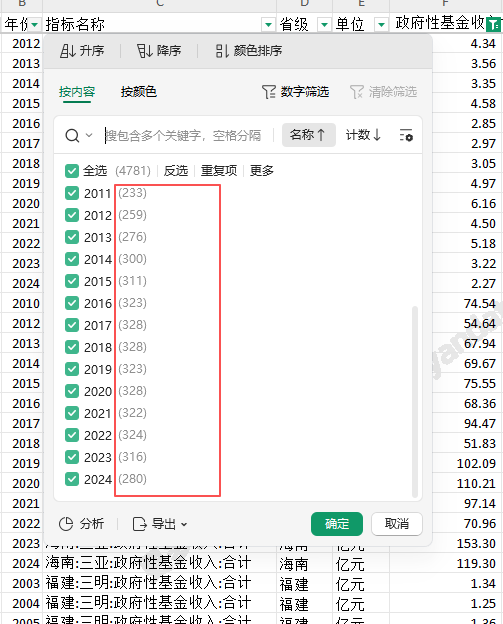Open the filter list settings icon
The height and width of the screenshot is (624, 503).
pyautogui.click(x=406, y=135)
